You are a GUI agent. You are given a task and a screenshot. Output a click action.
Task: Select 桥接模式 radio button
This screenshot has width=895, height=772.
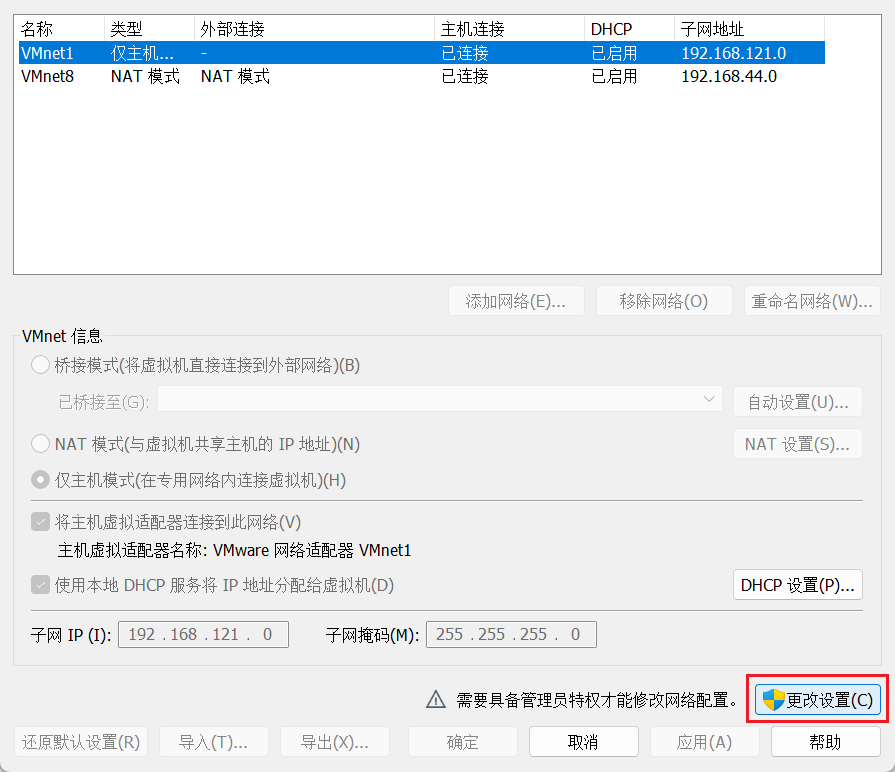point(40,365)
